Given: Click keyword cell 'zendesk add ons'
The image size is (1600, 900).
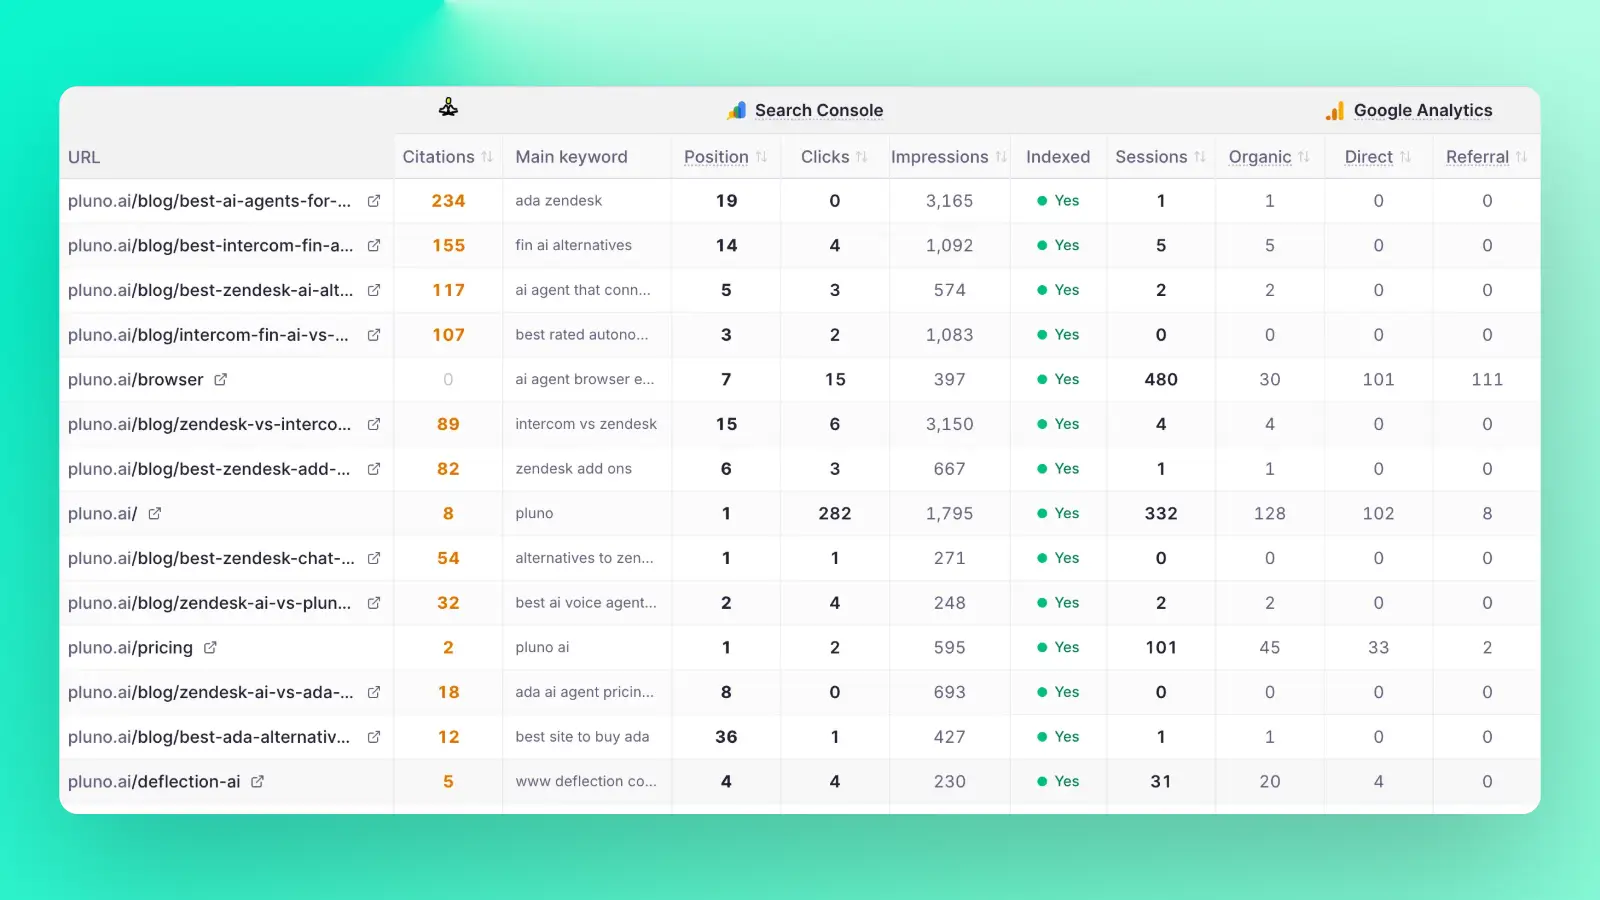Looking at the screenshot, I should 574,469.
